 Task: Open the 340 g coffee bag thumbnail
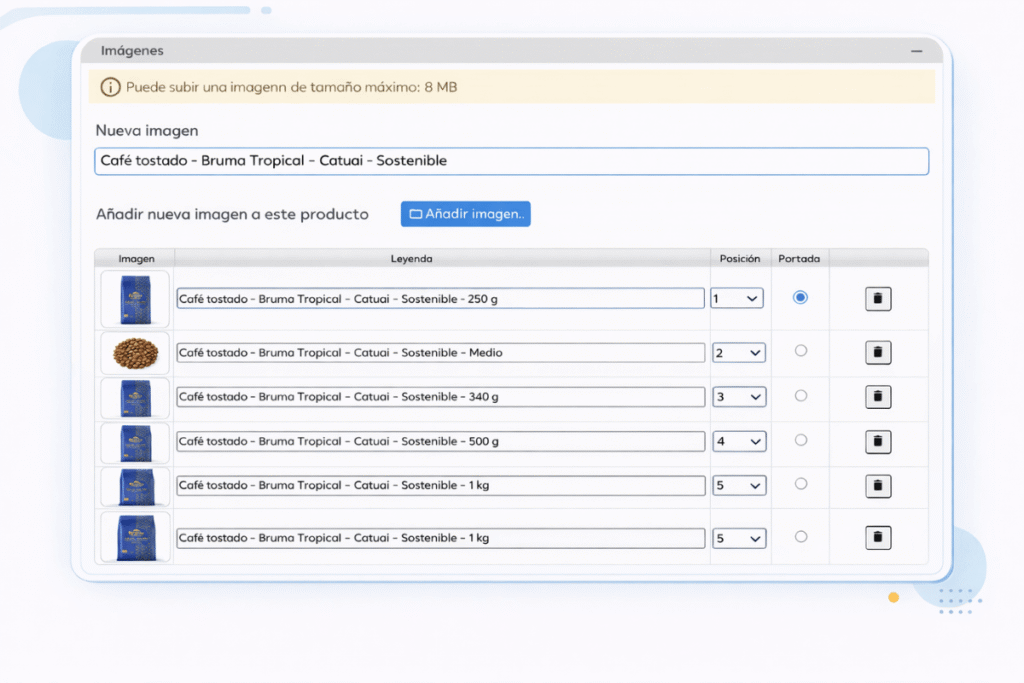[135, 398]
